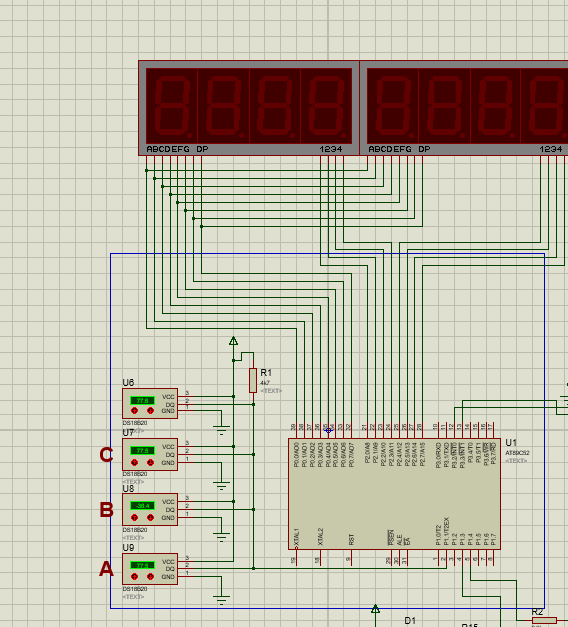Screen dimensions: 568x627
Task: Click the U6 reference label
Action: [x=128, y=383]
